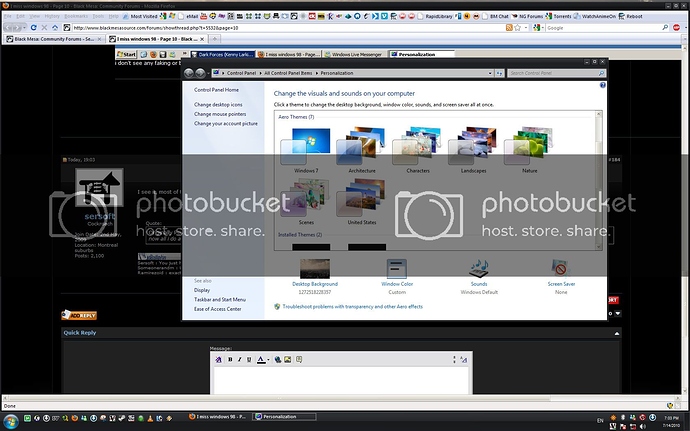This screenshot has width=690, height=431.
Task: Open Firefox's File menu
Action: pos(8,16)
